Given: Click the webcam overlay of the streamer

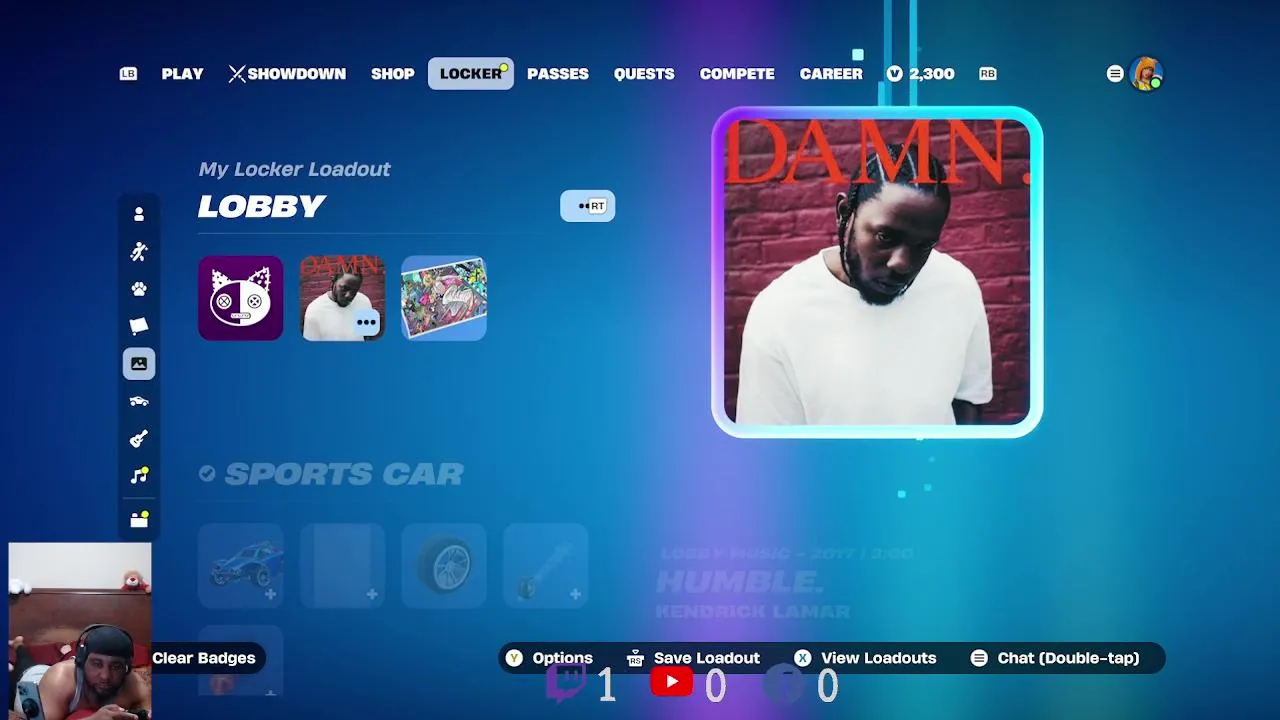Looking at the screenshot, I should [80, 631].
